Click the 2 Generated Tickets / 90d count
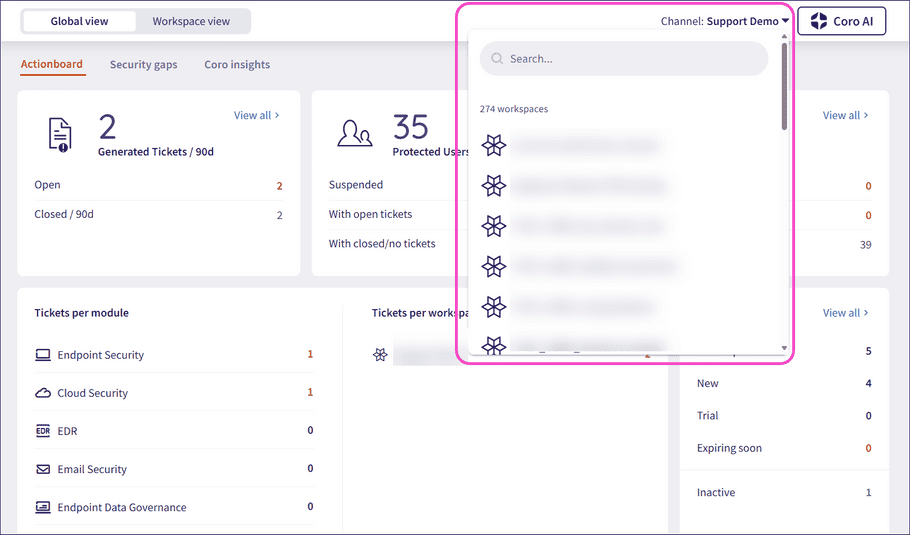Viewport: 910px width, 535px height. pos(107,126)
